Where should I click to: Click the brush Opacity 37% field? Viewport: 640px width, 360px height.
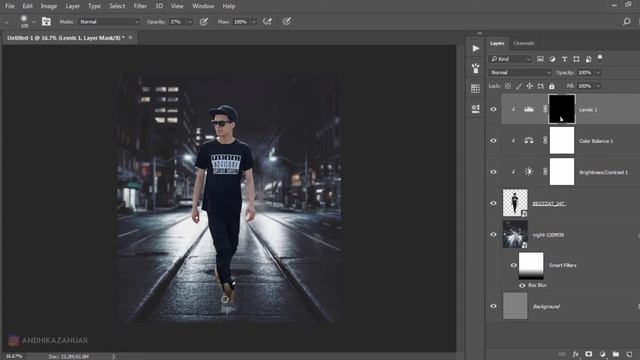[x=177, y=22]
